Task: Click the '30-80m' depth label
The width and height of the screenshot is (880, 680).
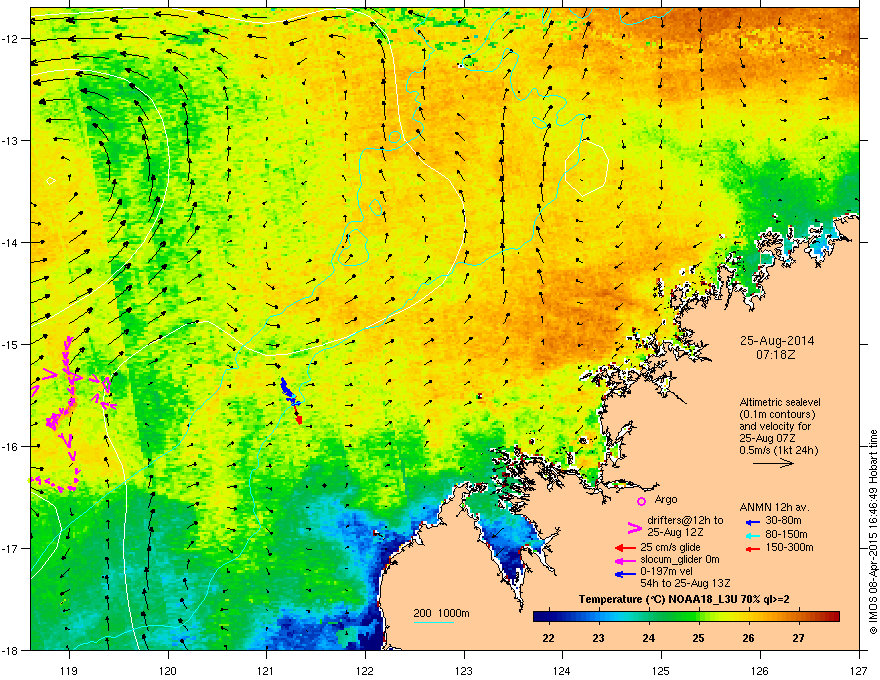Action: pyautogui.click(x=785, y=521)
